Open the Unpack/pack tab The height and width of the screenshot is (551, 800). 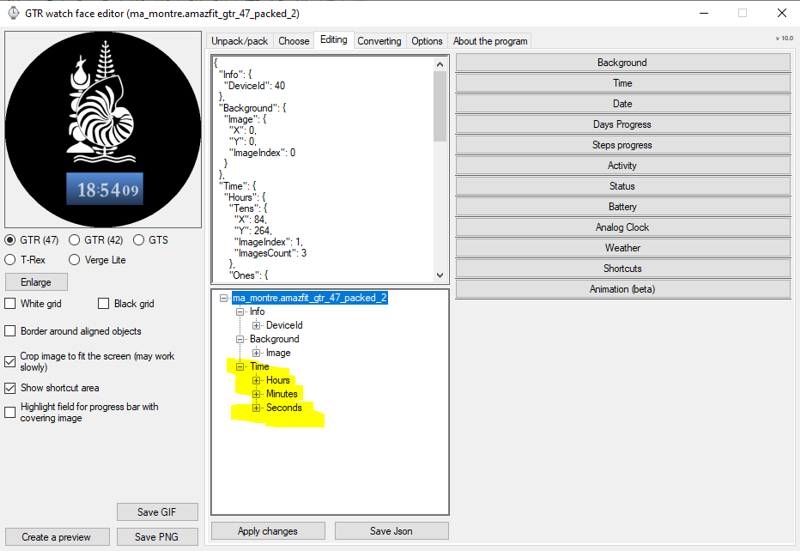(240, 41)
